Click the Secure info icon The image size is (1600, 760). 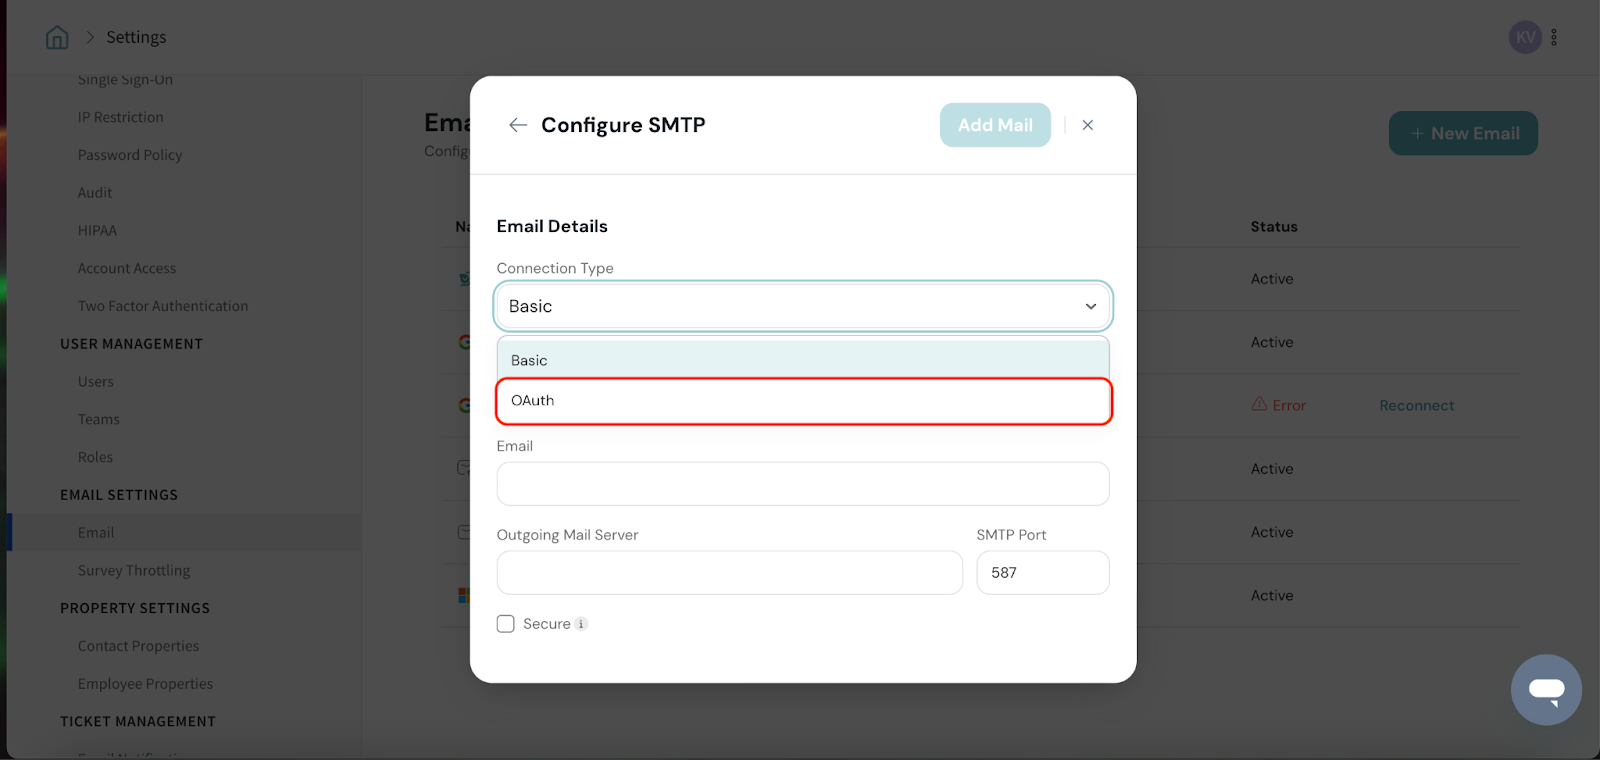coord(581,624)
